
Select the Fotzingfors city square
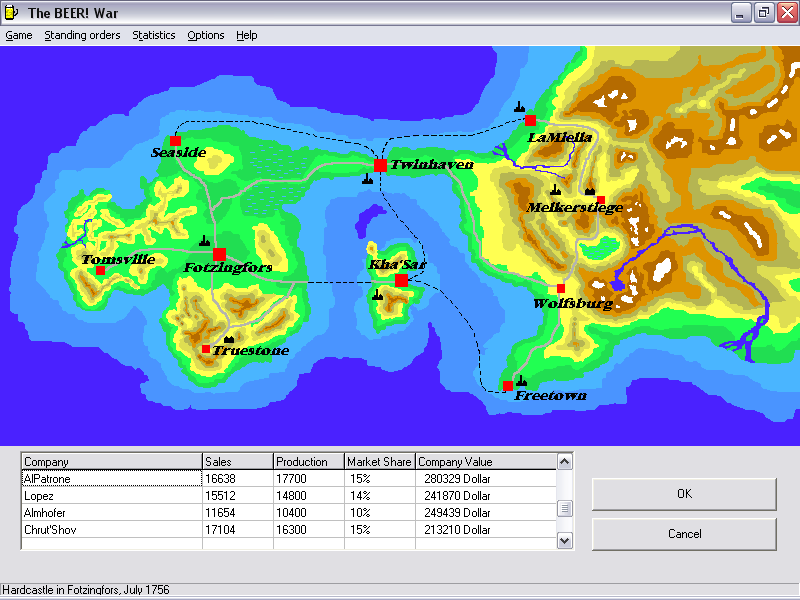click(219, 254)
